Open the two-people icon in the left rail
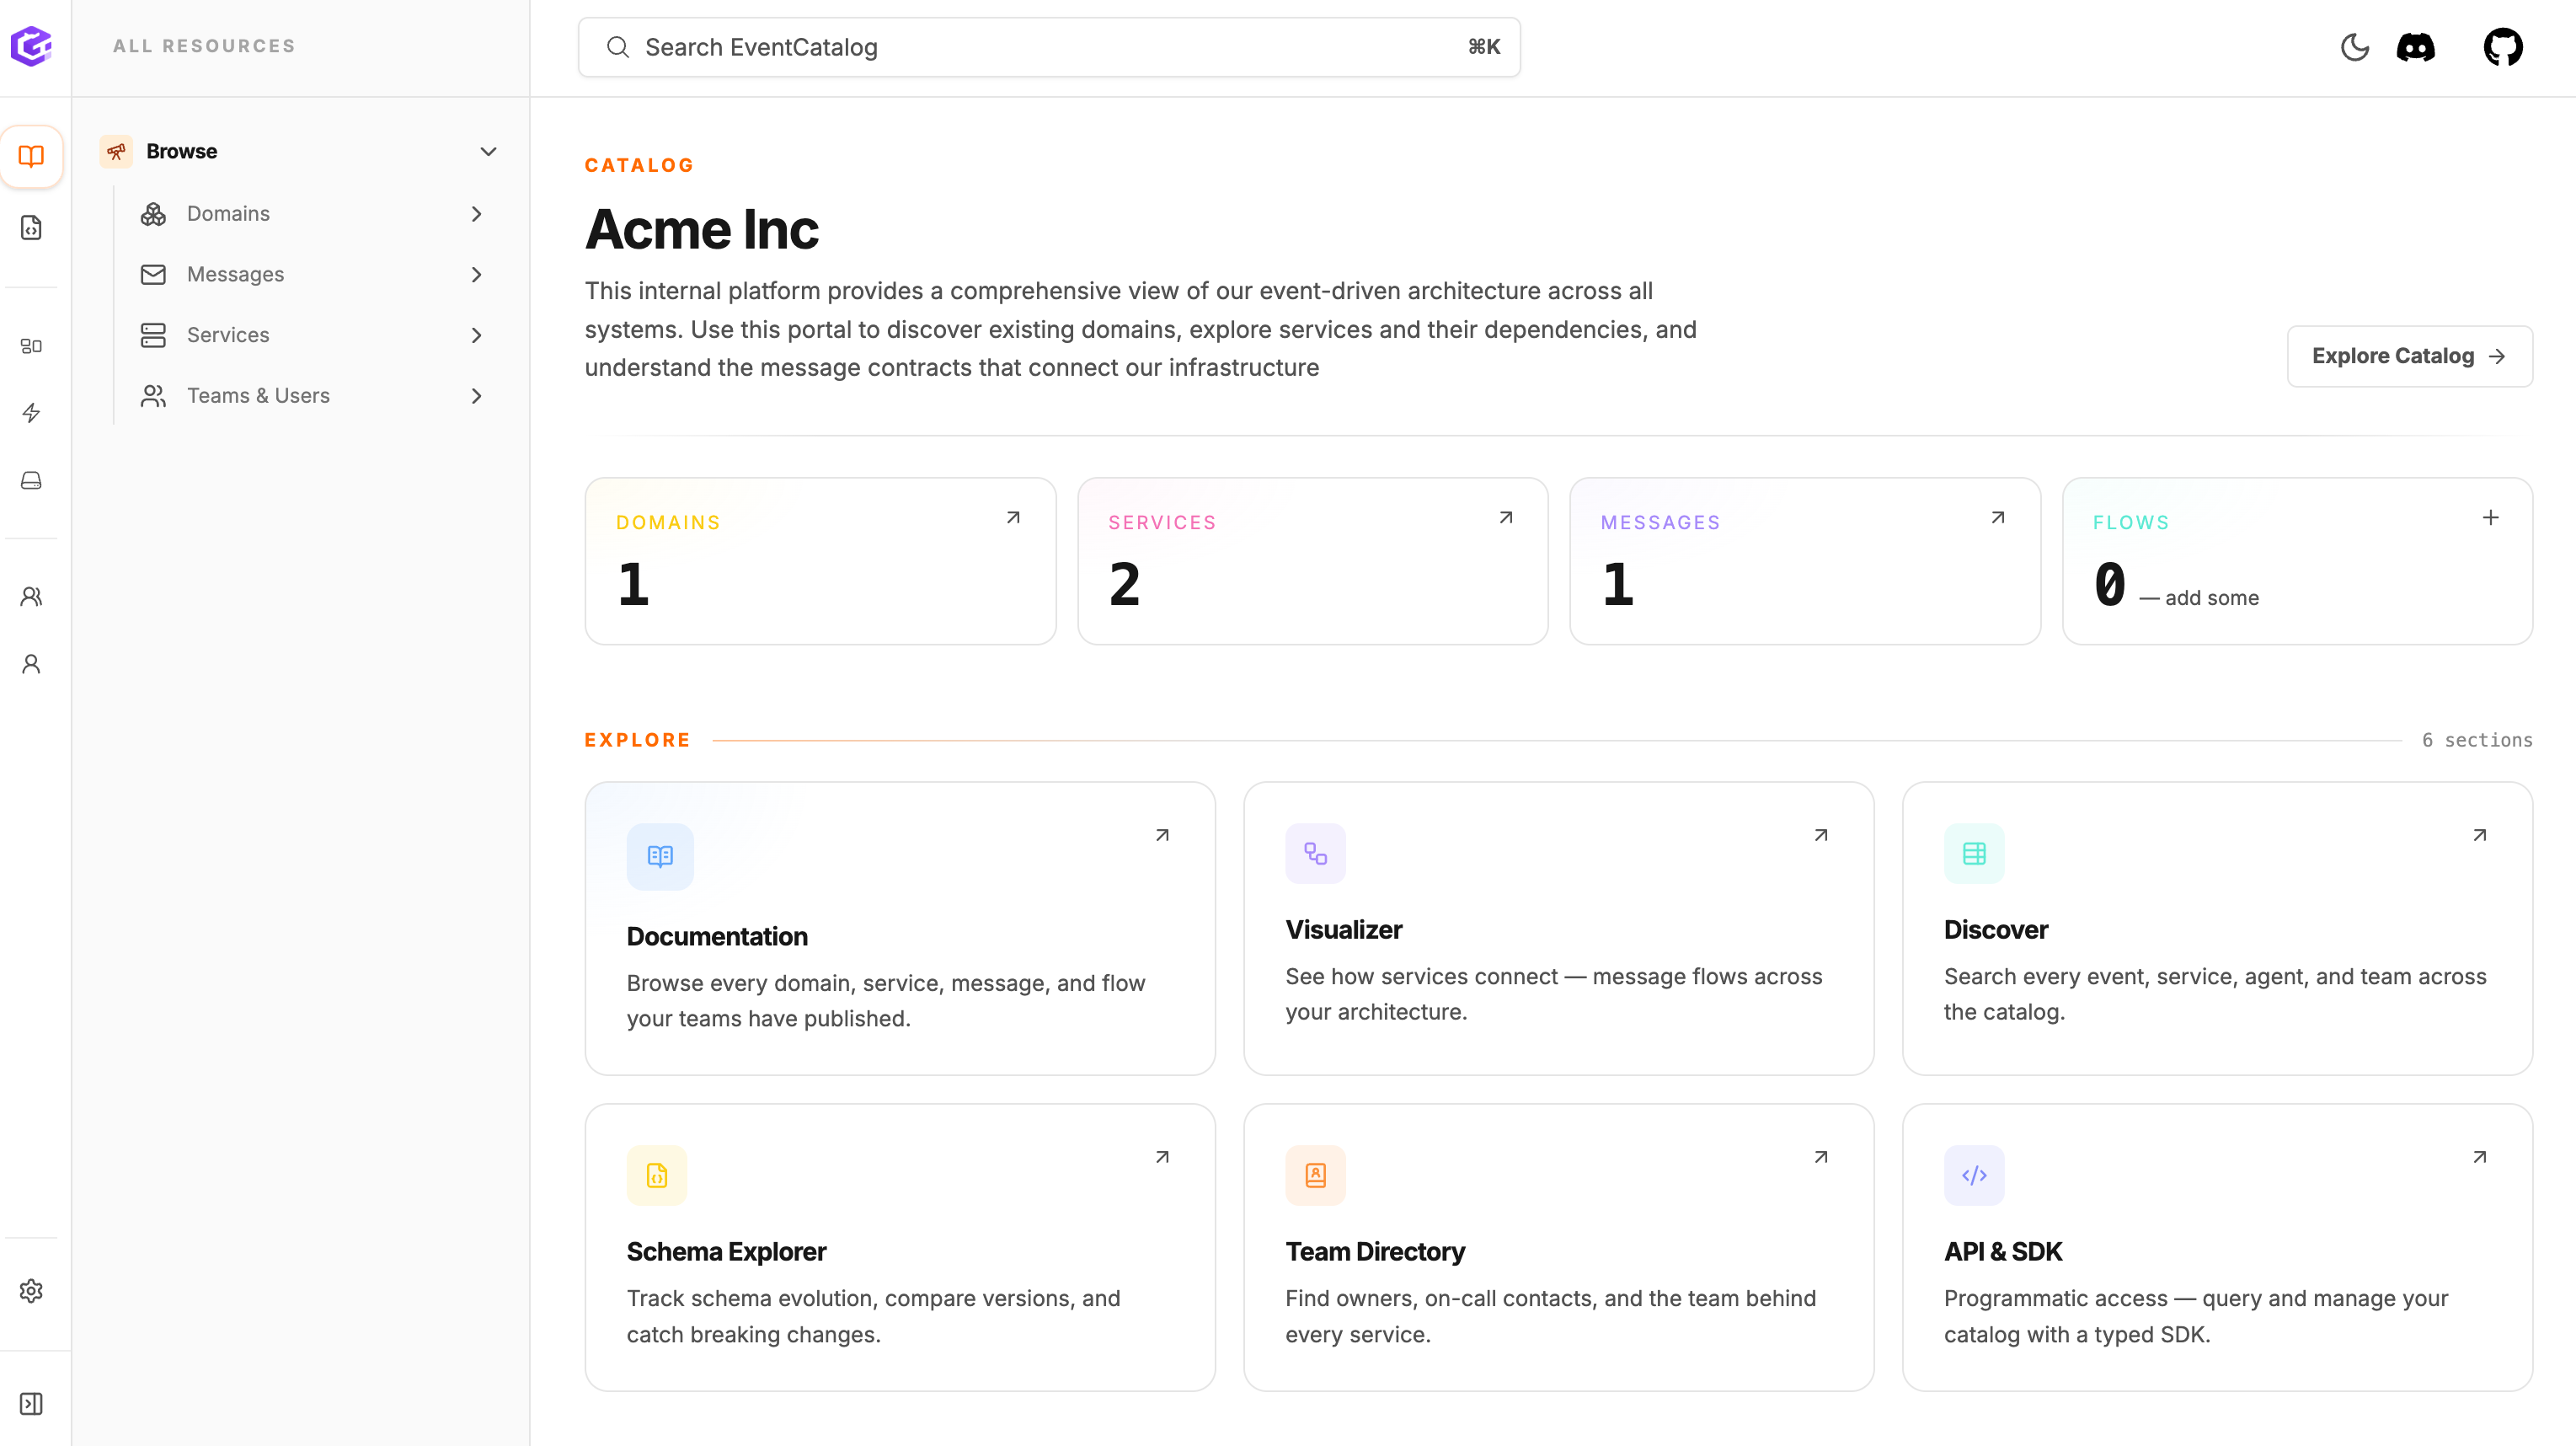Viewport: 2576px width, 1446px height. 31,597
